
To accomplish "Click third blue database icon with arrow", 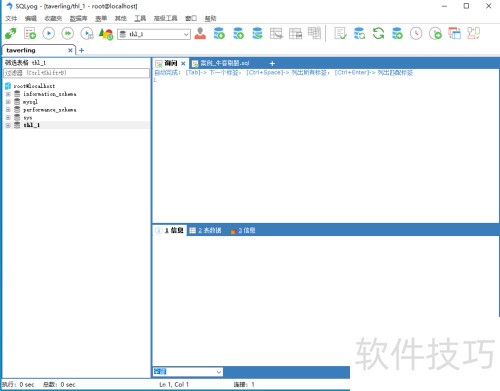I will point(257,33).
